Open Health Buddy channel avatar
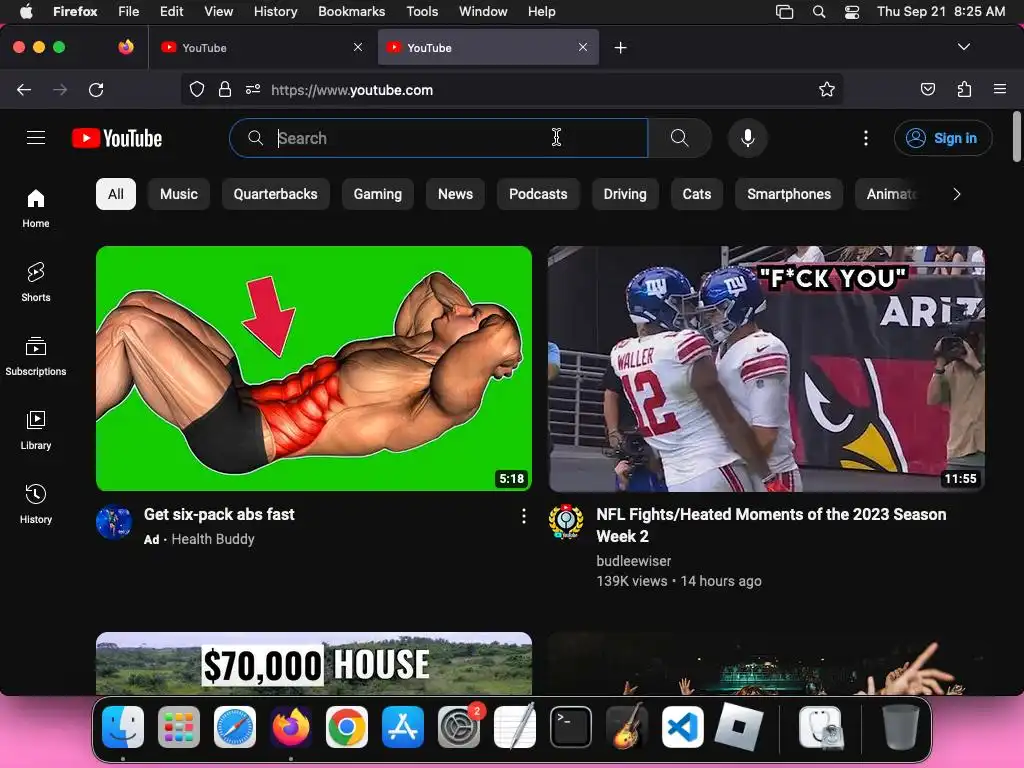Image resolution: width=1024 pixels, height=768 pixels. 114,521
